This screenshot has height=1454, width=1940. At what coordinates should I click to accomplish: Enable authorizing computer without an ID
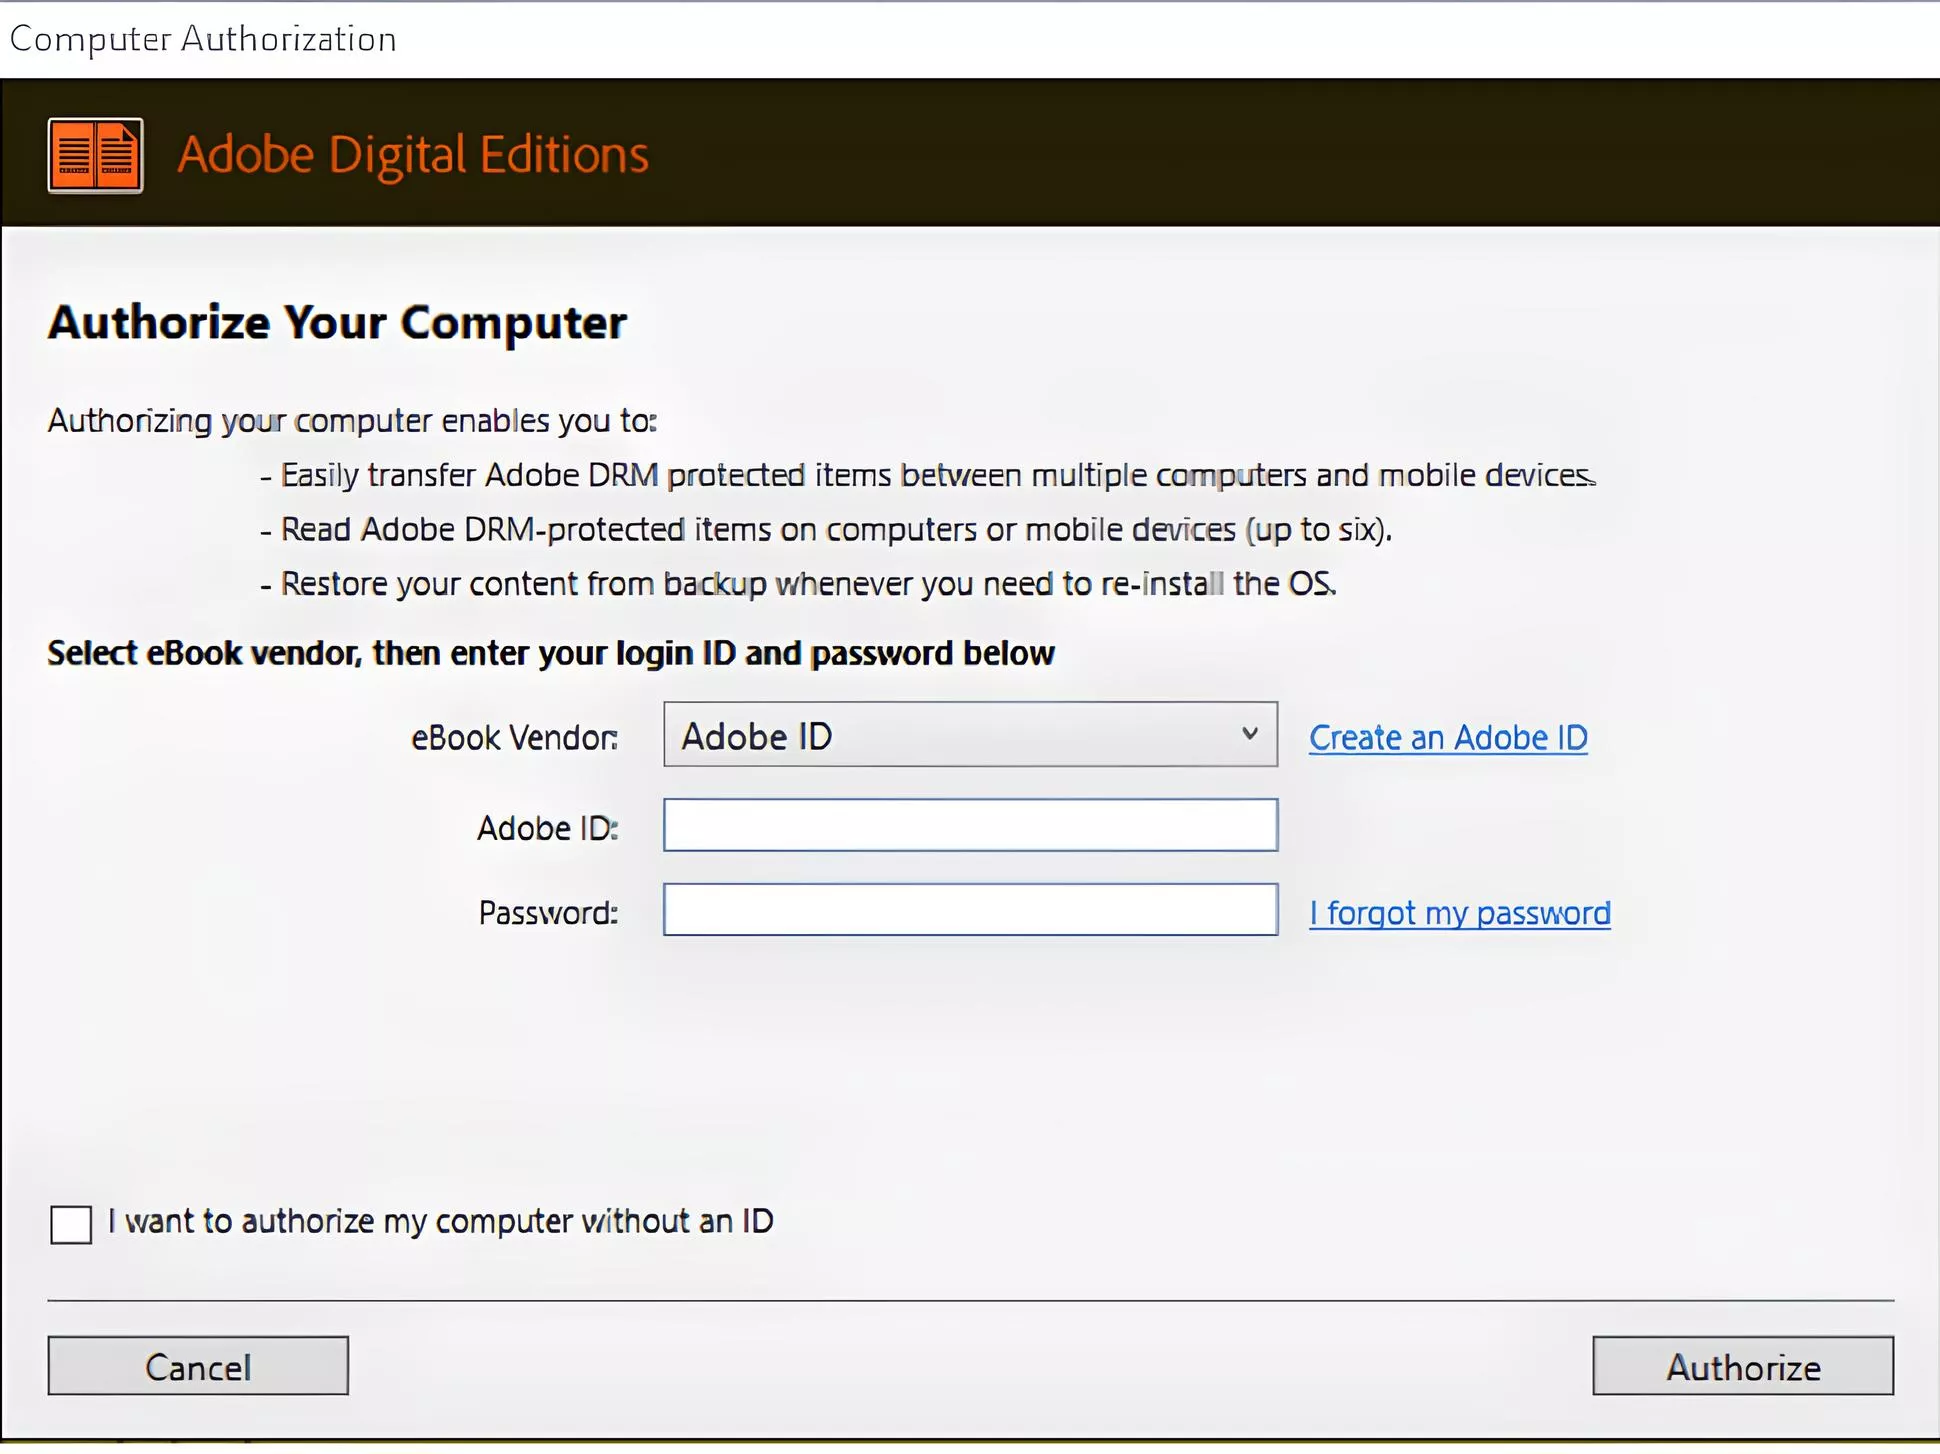pos(70,1223)
